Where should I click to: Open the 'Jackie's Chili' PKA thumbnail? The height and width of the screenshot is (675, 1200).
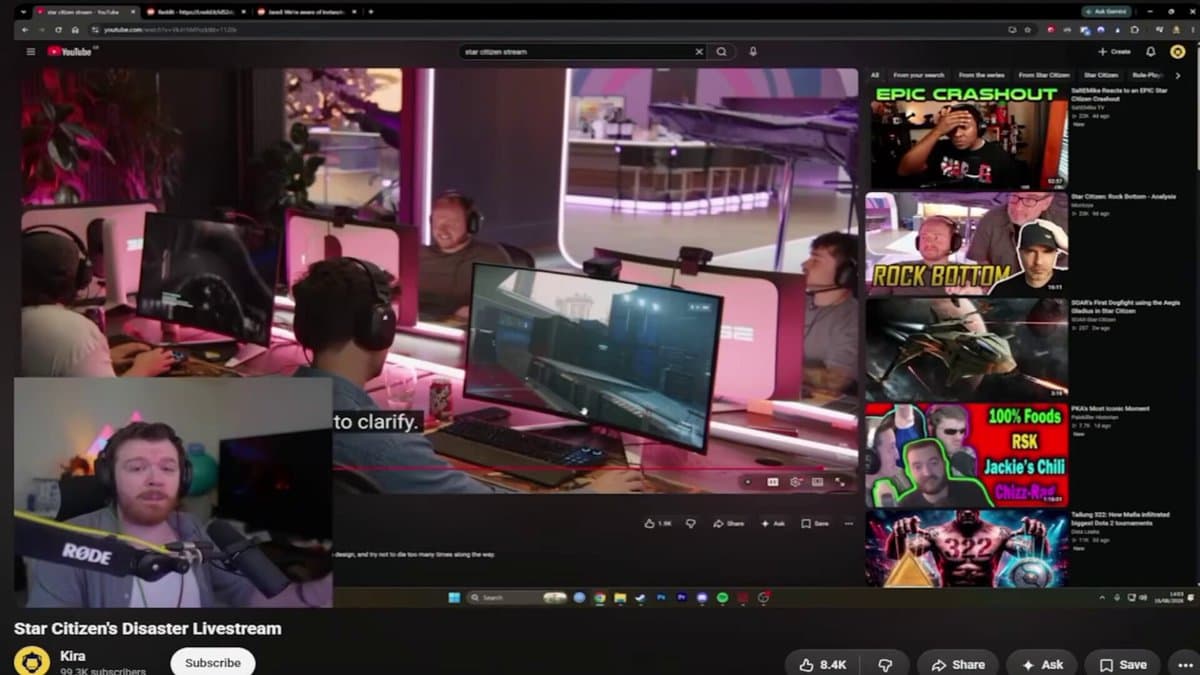(966, 455)
